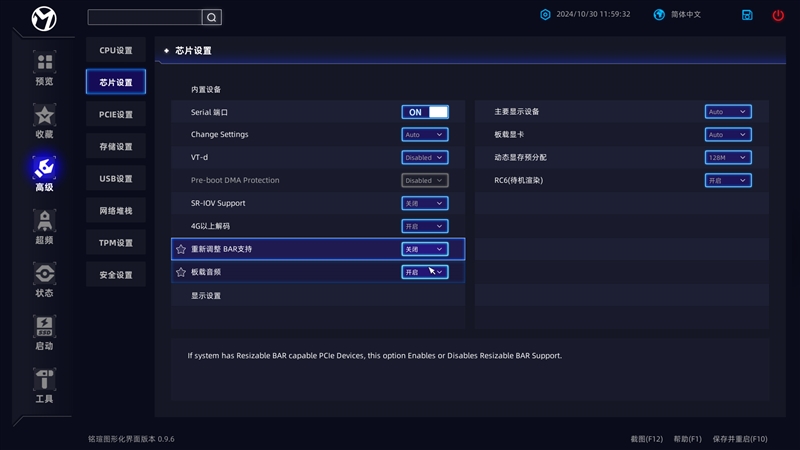Open the 主要显示设备 Auto dropdown

pos(728,112)
